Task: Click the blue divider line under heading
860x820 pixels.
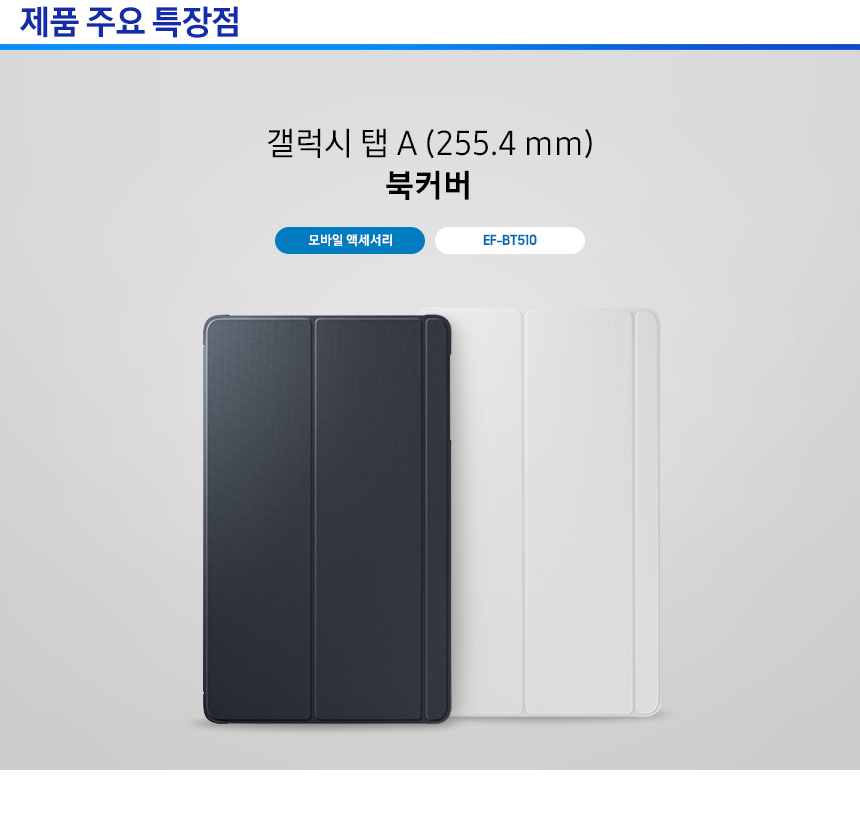Action: pos(430,47)
